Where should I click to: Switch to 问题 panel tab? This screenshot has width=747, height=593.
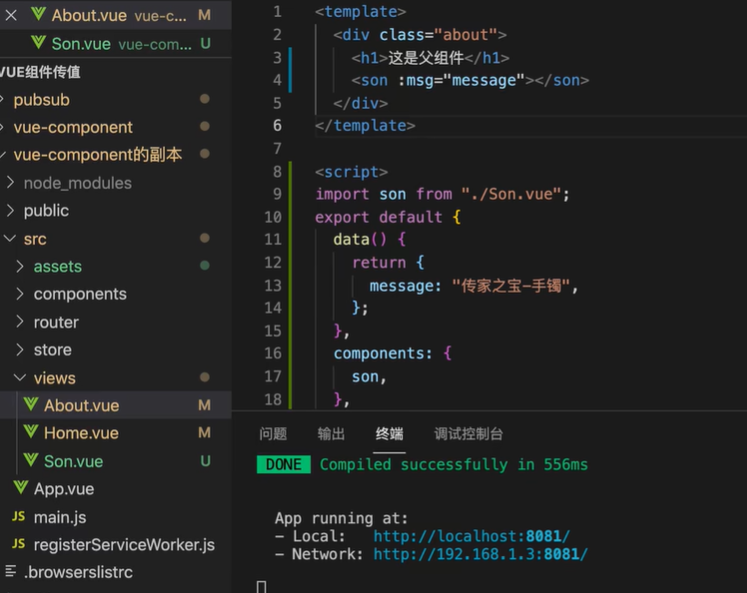coord(273,434)
